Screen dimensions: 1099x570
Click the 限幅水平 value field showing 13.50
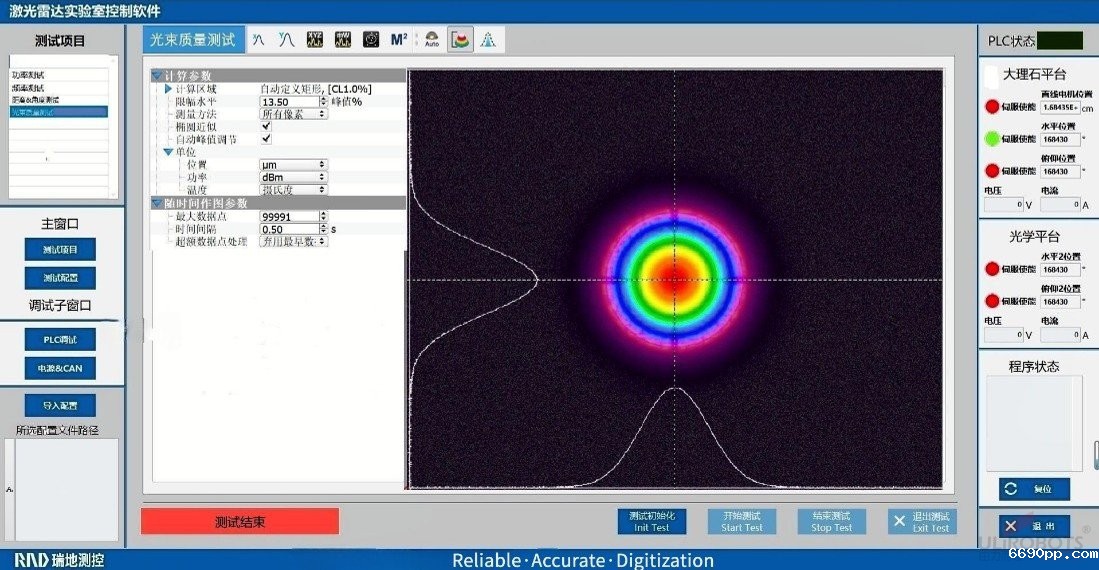(x=288, y=102)
